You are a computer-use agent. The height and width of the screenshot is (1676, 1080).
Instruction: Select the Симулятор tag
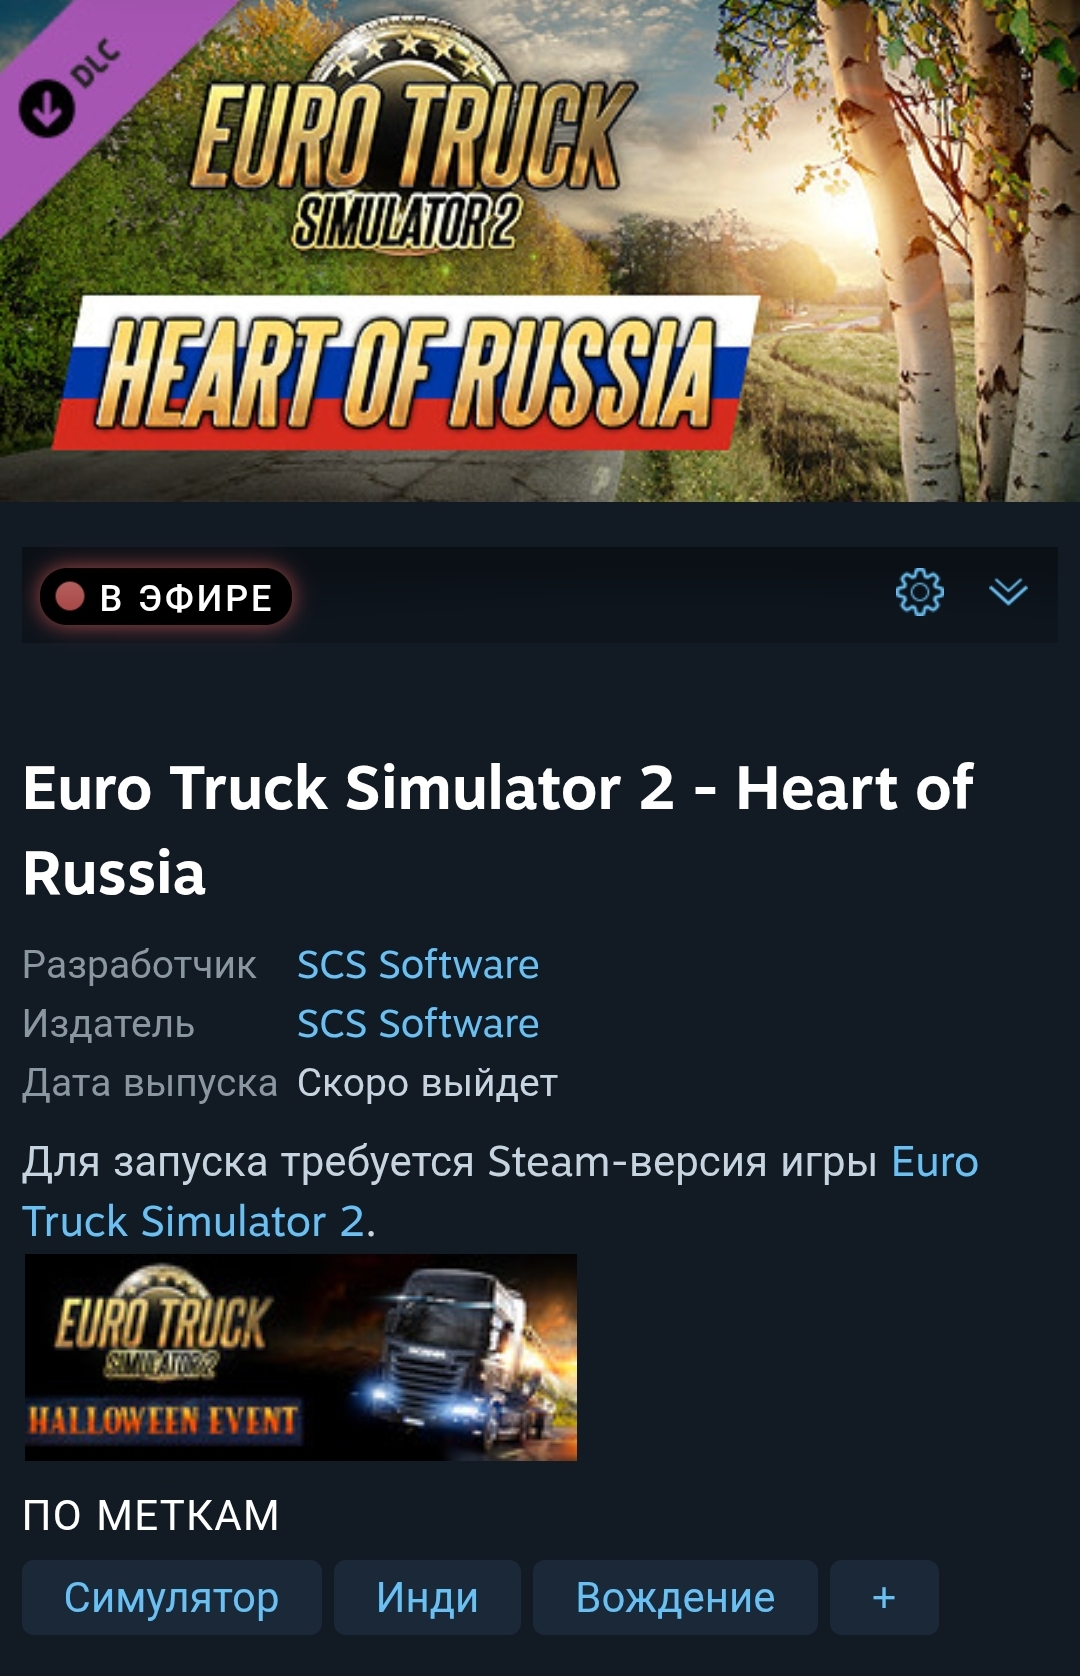172,1598
